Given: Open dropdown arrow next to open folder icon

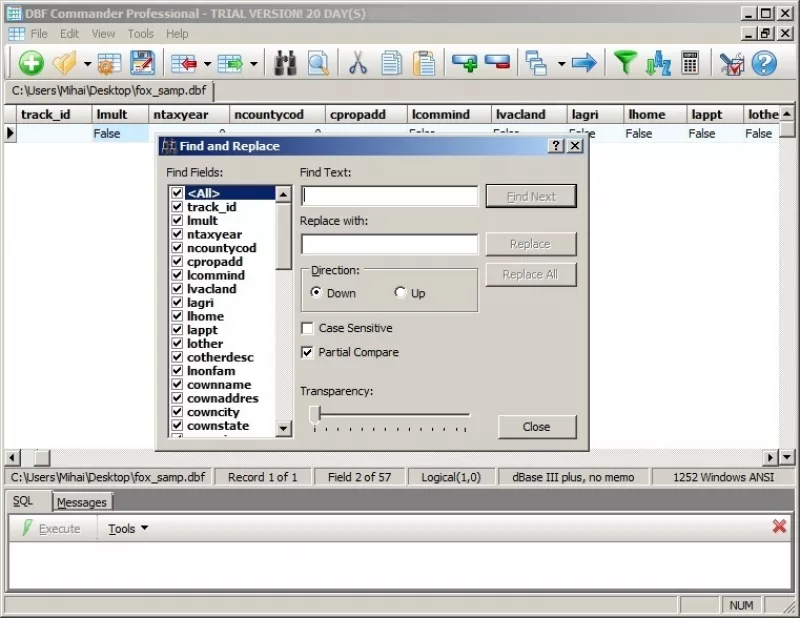Looking at the screenshot, I should pos(87,64).
